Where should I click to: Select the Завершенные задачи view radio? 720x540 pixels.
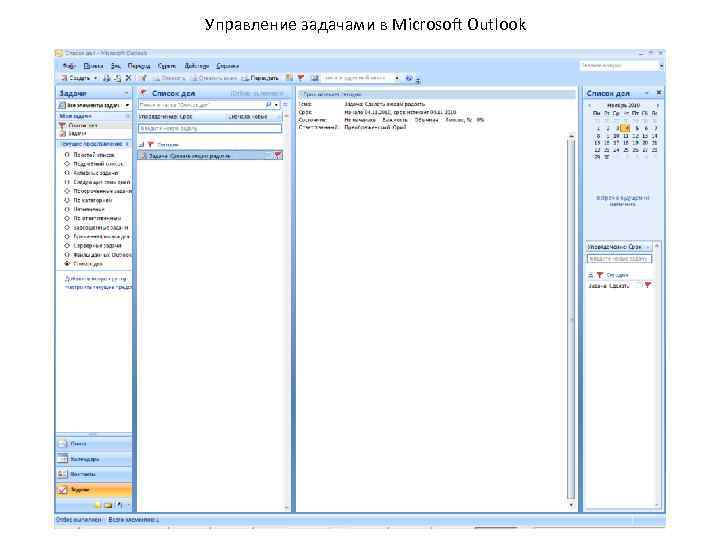pos(67,228)
